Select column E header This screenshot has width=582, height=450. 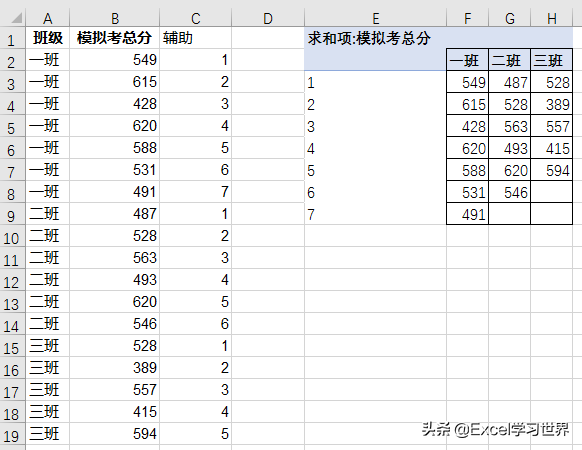pyautogui.click(x=375, y=18)
